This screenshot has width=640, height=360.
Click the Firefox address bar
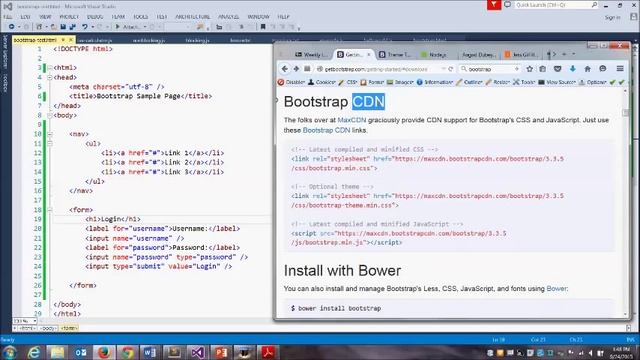[380, 69]
